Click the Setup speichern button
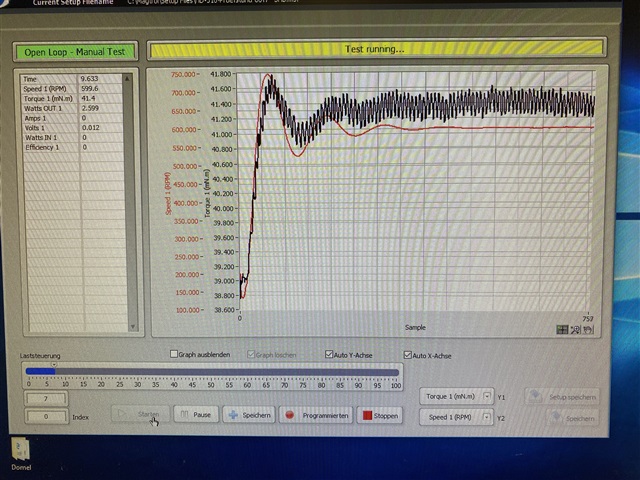This screenshot has width=640, height=480. pyautogui.click(x=562, y=396)
